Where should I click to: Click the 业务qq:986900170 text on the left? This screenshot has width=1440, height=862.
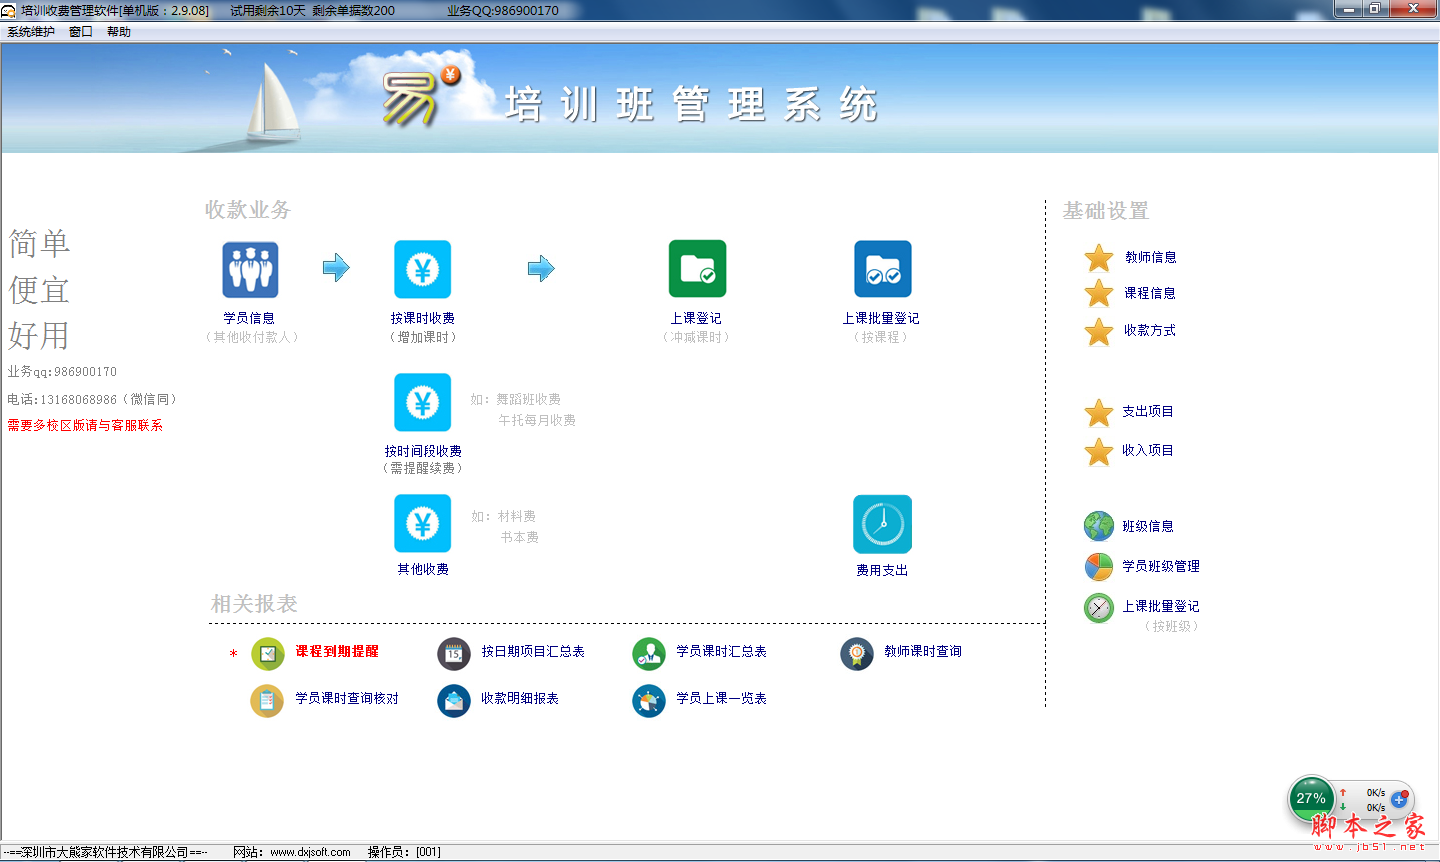[62, 372]
